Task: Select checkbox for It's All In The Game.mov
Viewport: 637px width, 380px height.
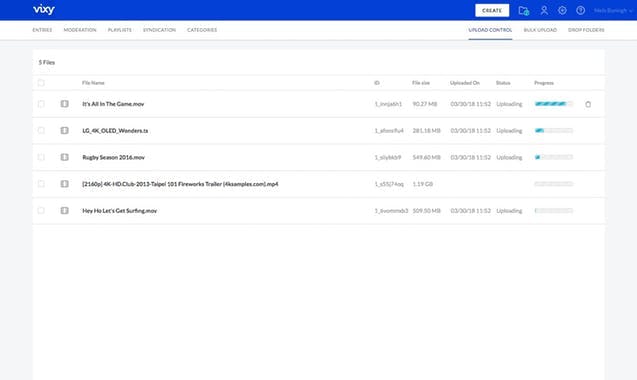Action: [41, 104]
